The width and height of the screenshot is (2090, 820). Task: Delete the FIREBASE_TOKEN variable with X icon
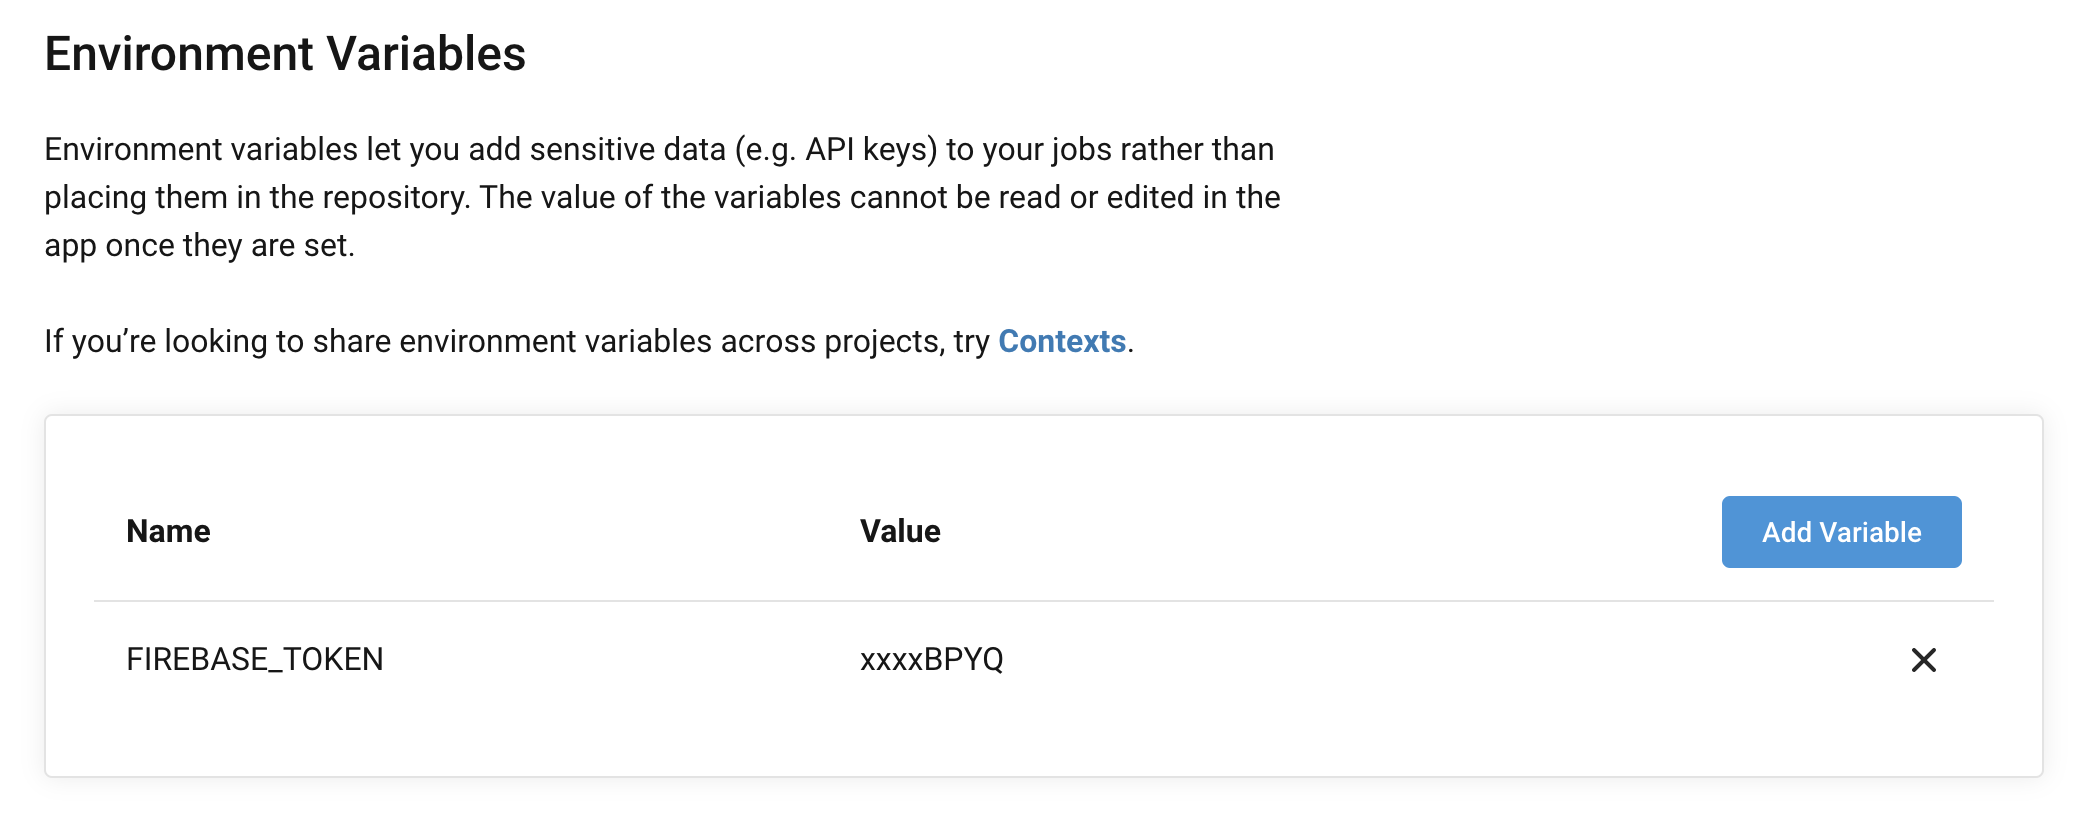tap(1923, 660)
